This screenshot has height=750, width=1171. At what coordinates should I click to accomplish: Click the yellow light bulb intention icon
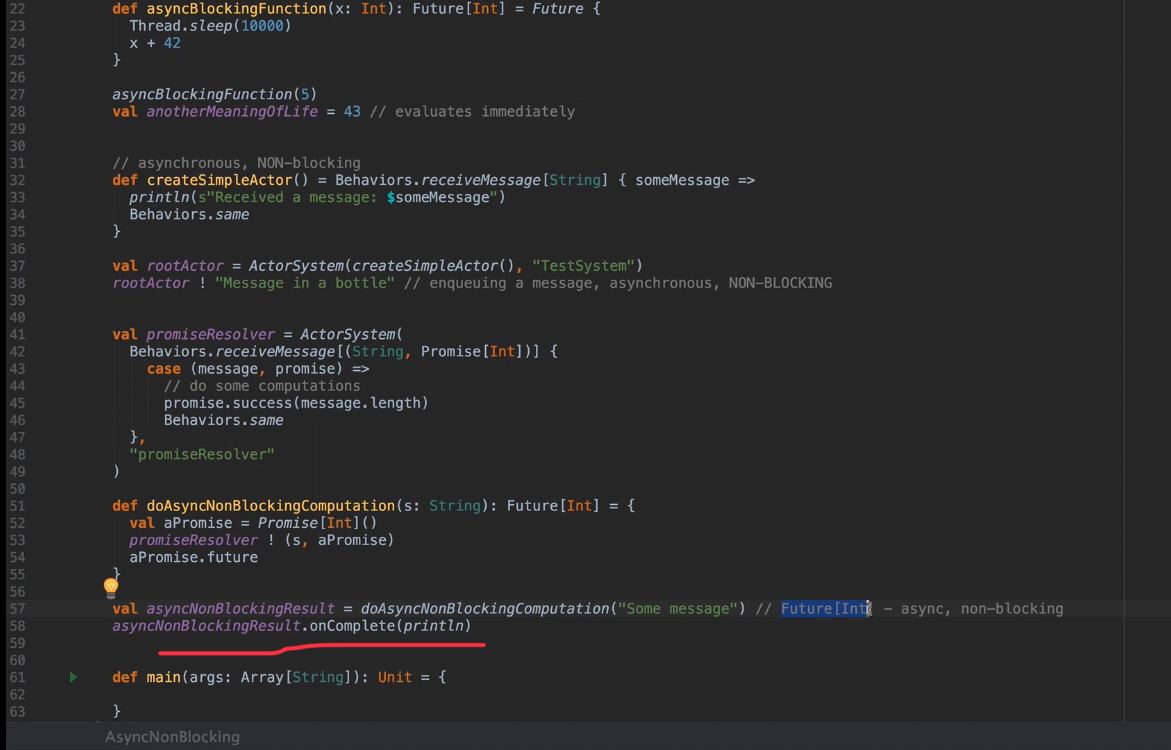tap(111, 588)
